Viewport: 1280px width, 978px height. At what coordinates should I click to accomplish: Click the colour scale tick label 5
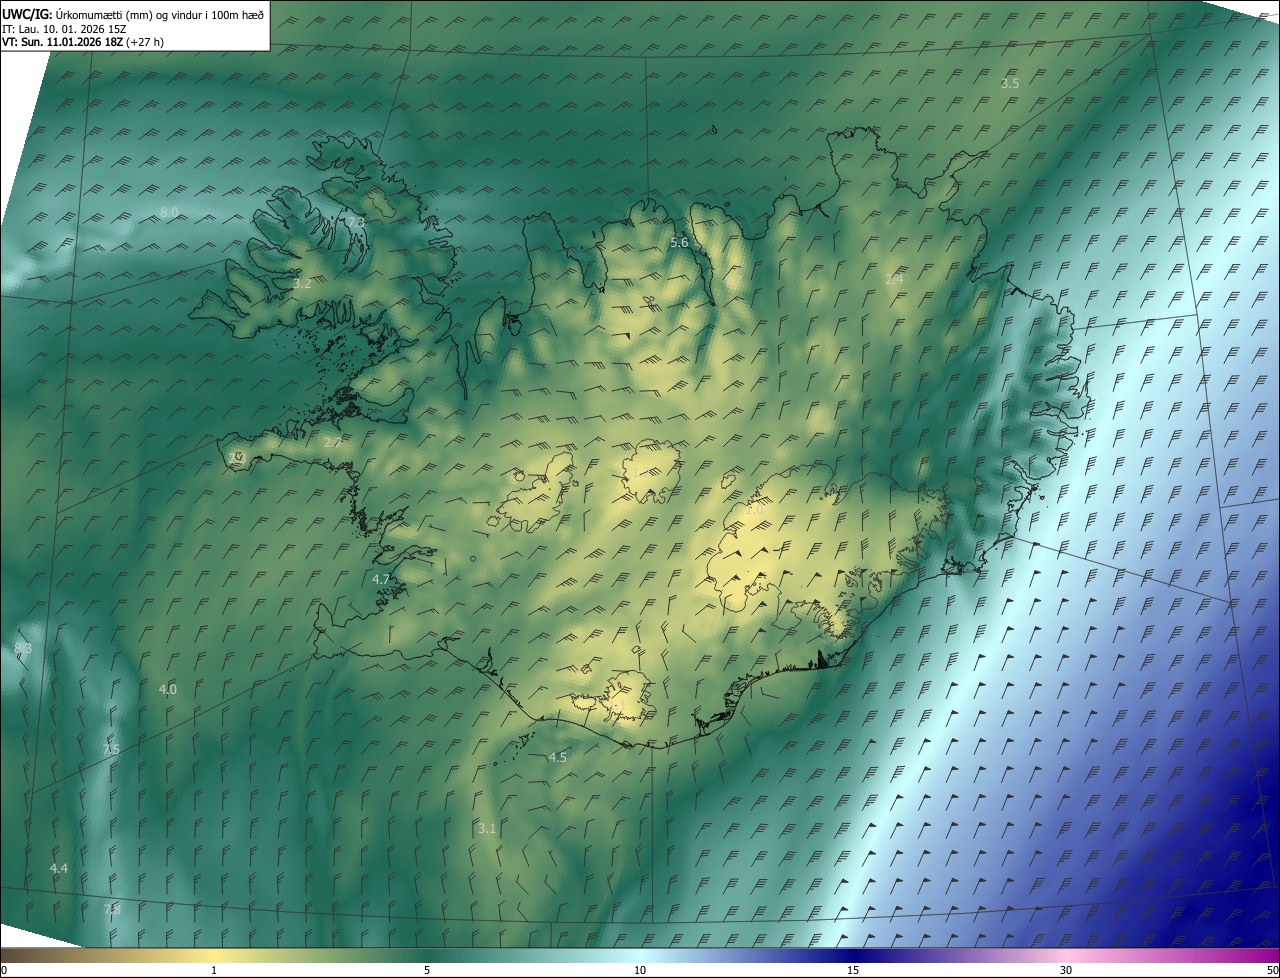pos(427,971)
